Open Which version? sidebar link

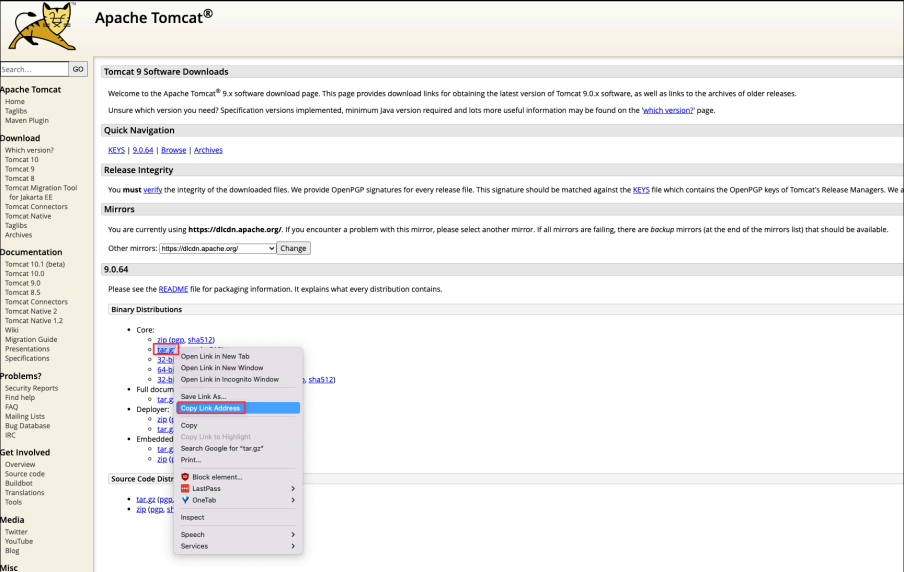29,150
